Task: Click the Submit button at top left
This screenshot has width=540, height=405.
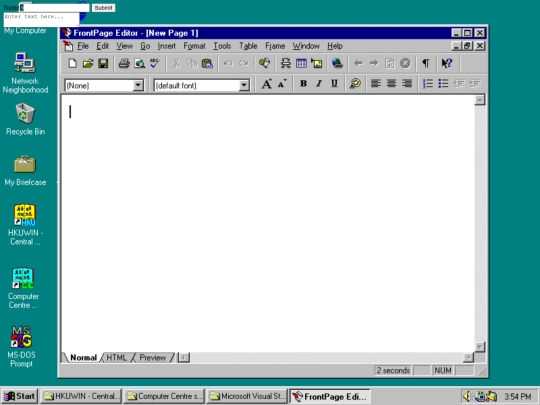Action: tap(103, 8)
